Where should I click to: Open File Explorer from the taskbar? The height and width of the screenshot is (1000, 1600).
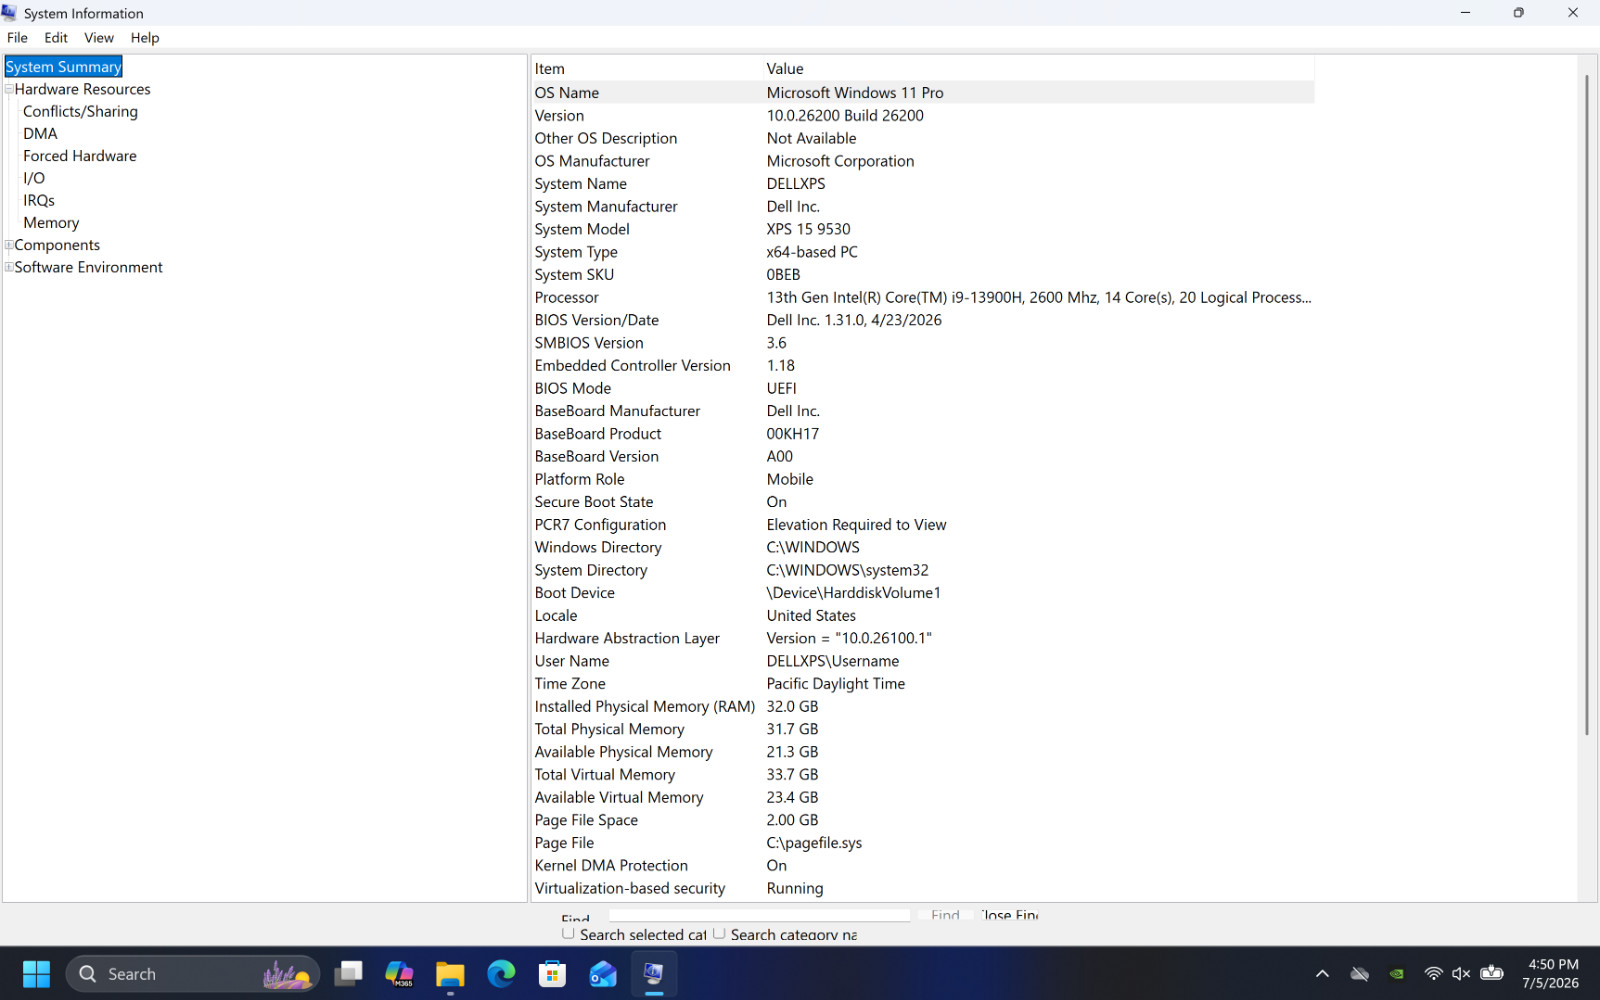point(450,974)
